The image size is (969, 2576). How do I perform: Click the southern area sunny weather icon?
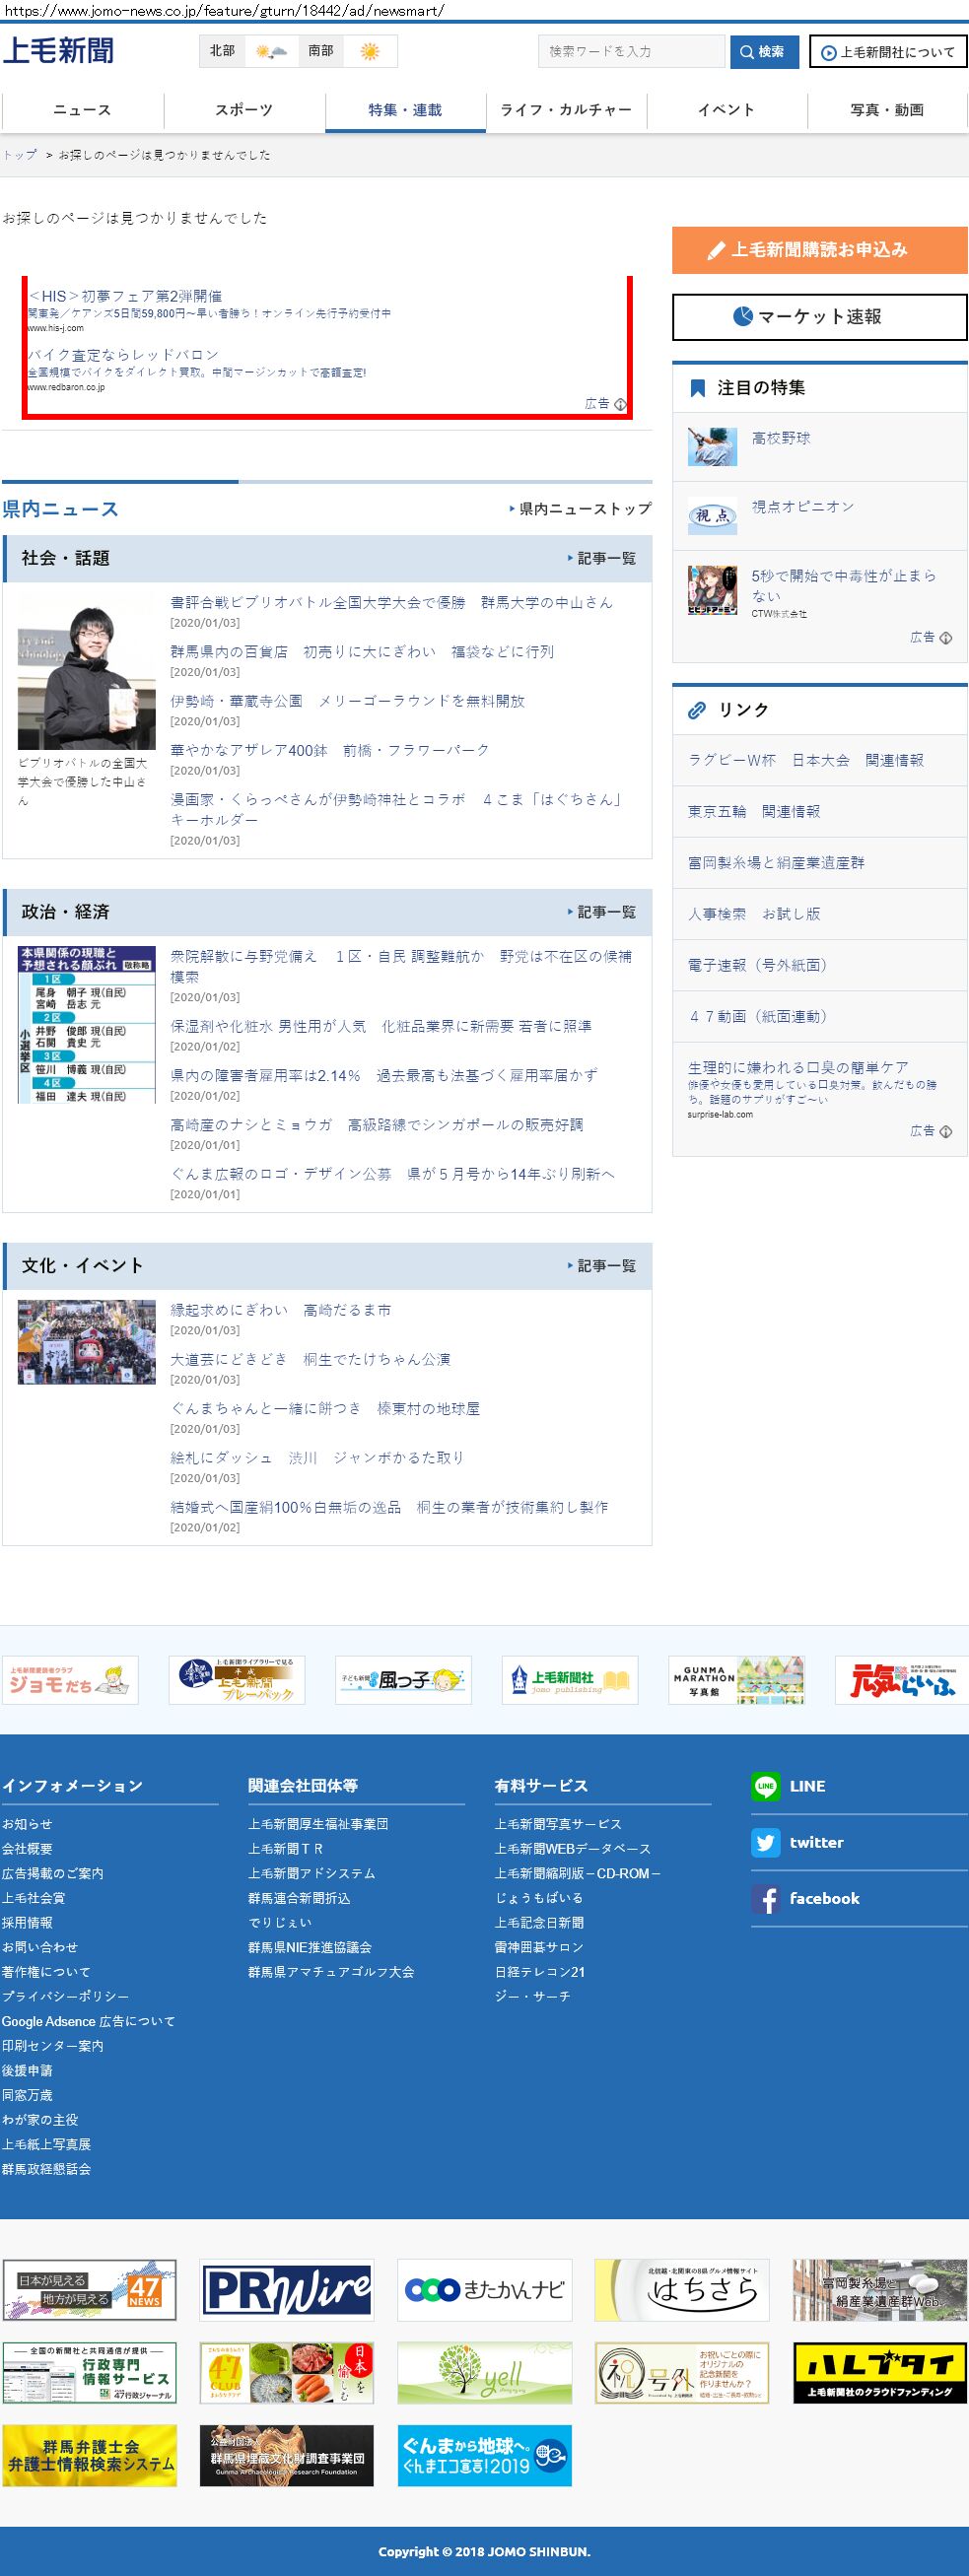[x=370, y=51]
